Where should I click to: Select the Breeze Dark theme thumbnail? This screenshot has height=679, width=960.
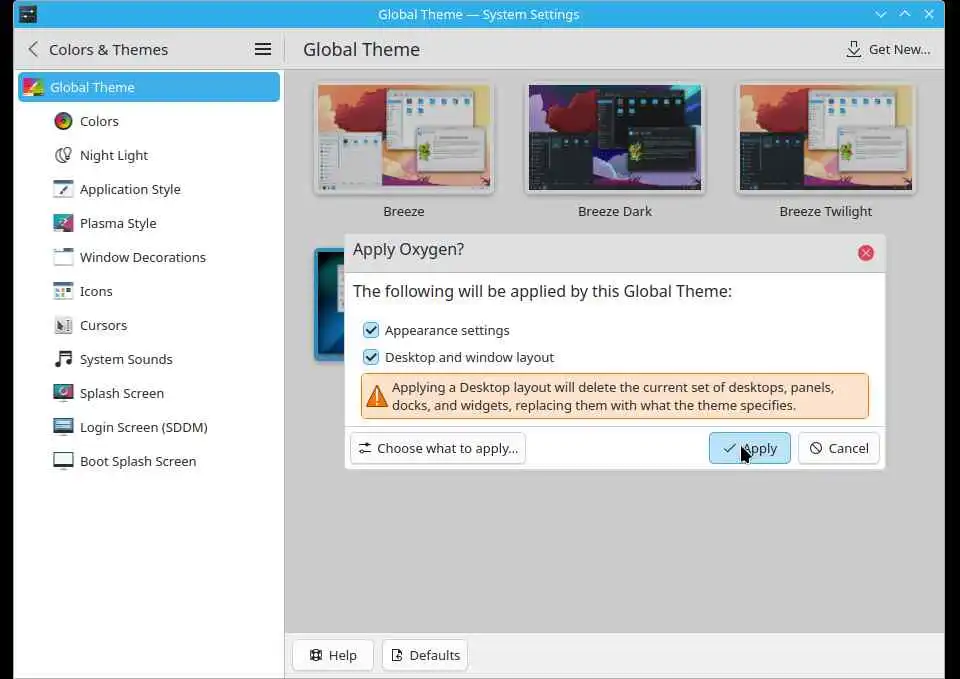click(615, 138)
